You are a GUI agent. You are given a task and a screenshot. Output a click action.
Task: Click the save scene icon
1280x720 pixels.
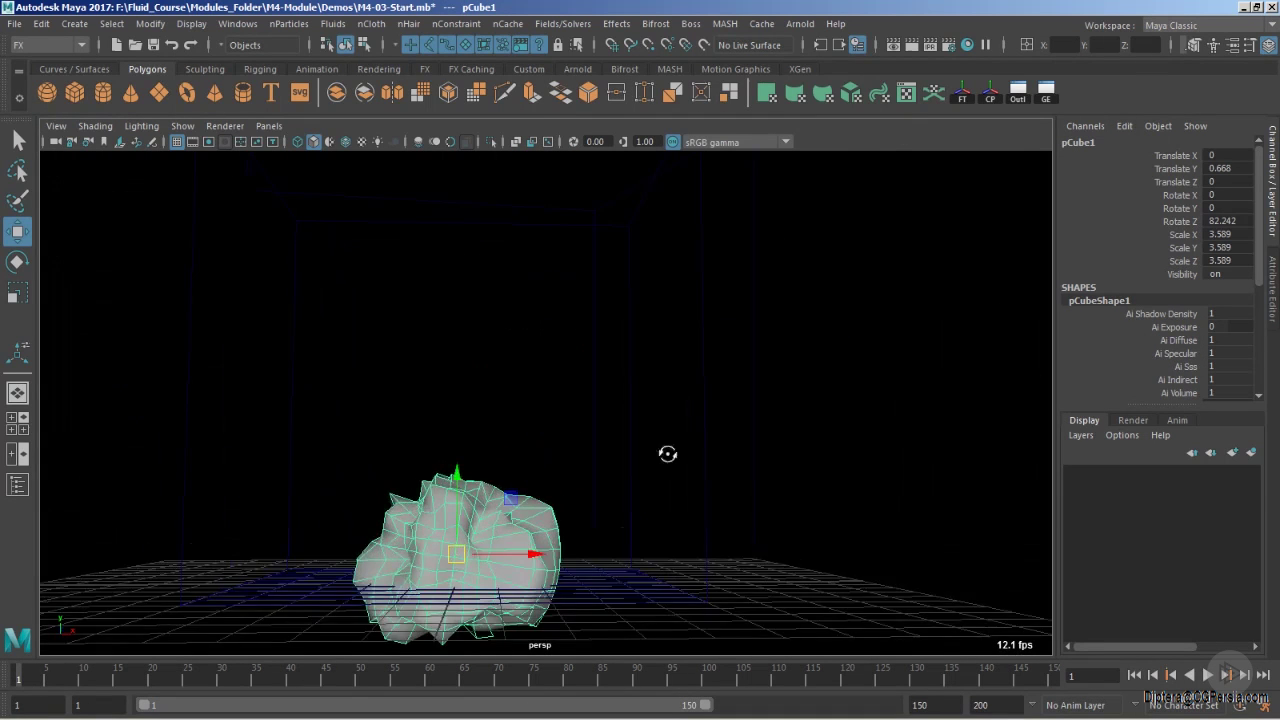(153, 45)
